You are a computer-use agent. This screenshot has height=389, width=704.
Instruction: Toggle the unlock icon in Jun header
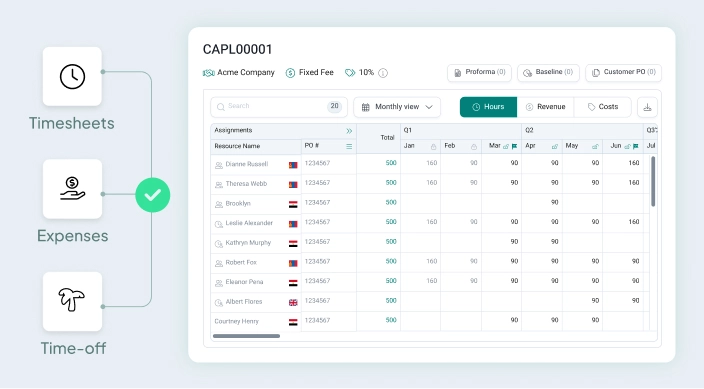point(627,146)
